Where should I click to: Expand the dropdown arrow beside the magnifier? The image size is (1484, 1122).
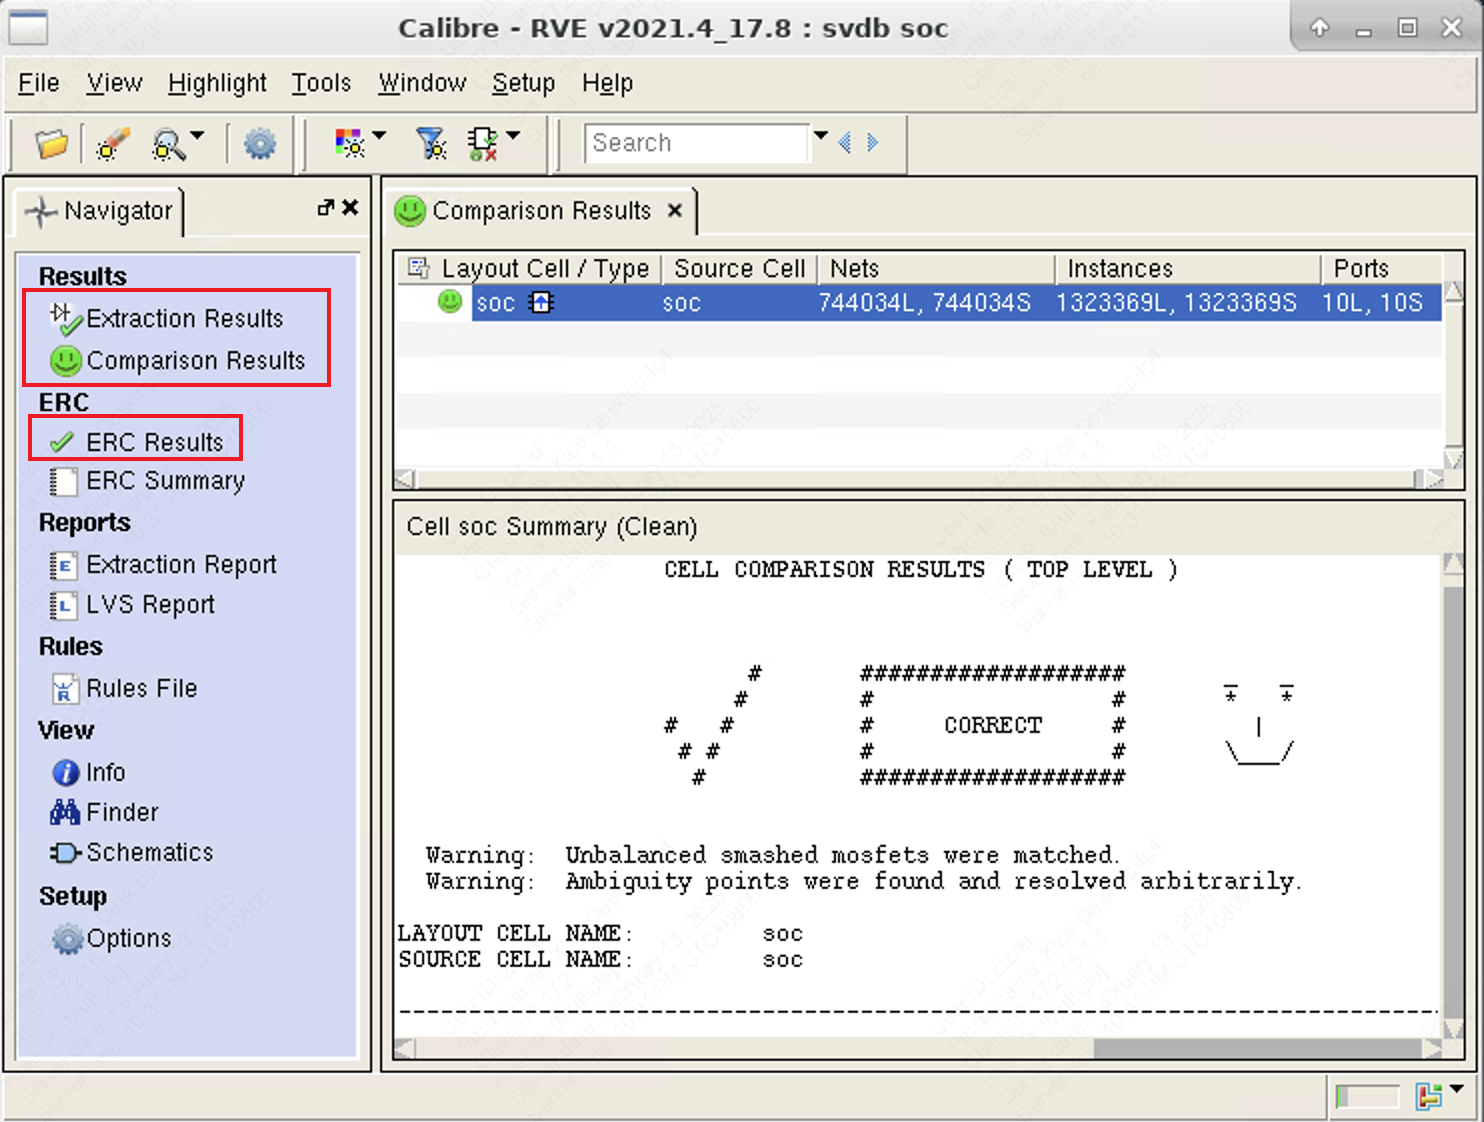click(197, 136)
